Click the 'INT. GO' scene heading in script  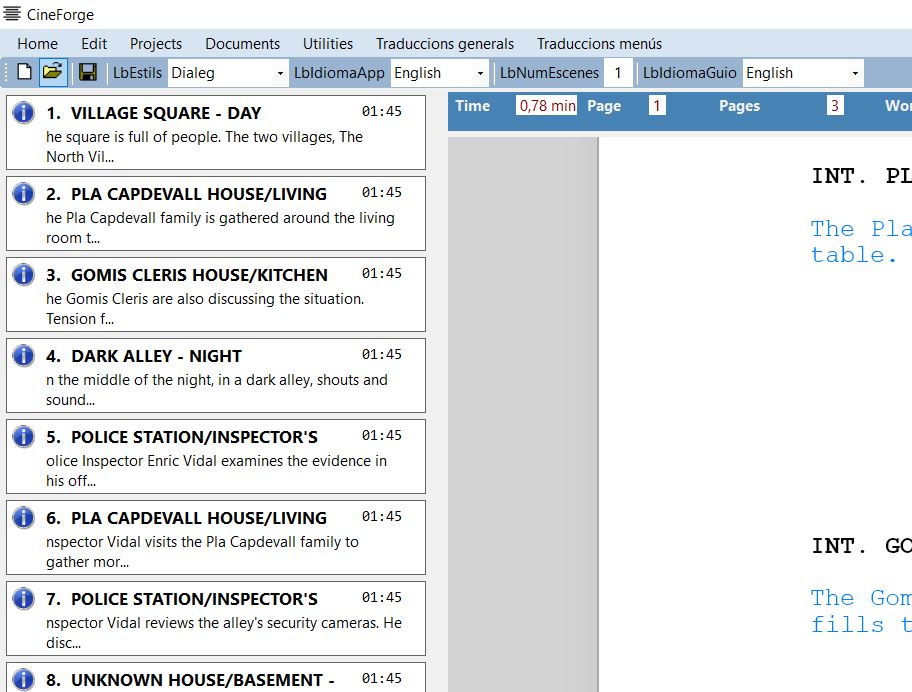pos(861,545)
